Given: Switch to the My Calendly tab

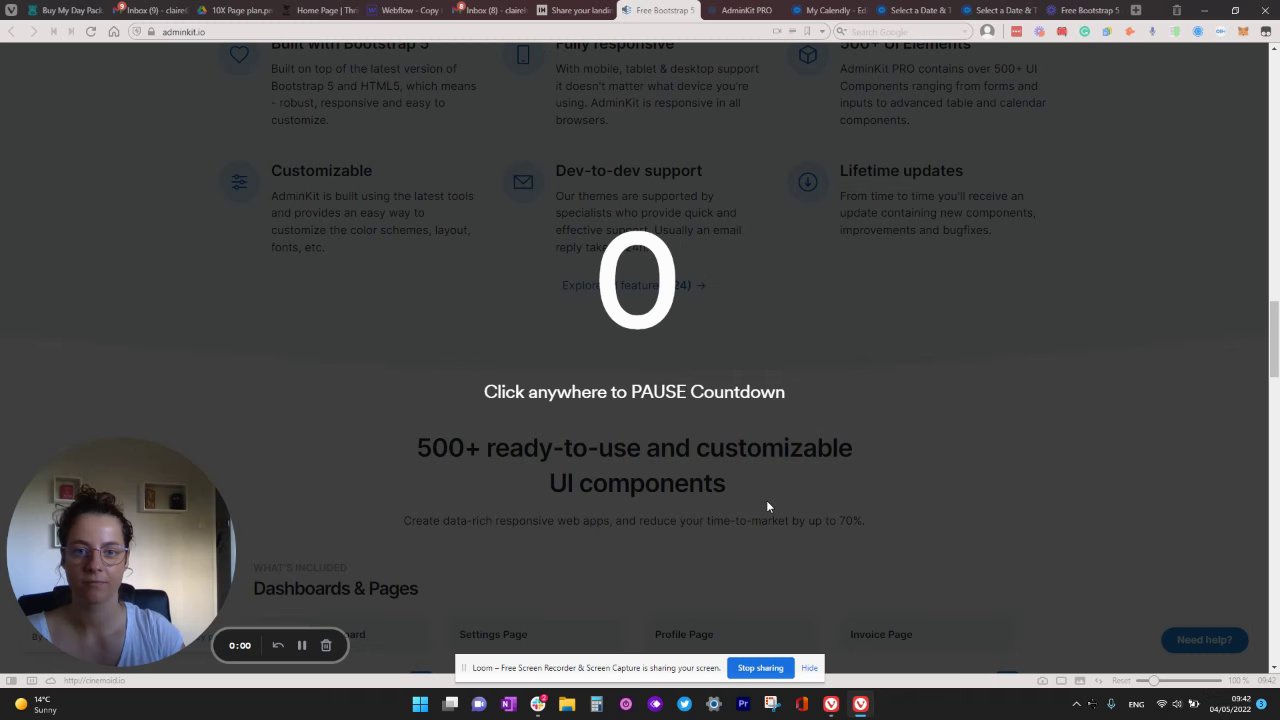Looking at the screenshot, I should (829, 10).
